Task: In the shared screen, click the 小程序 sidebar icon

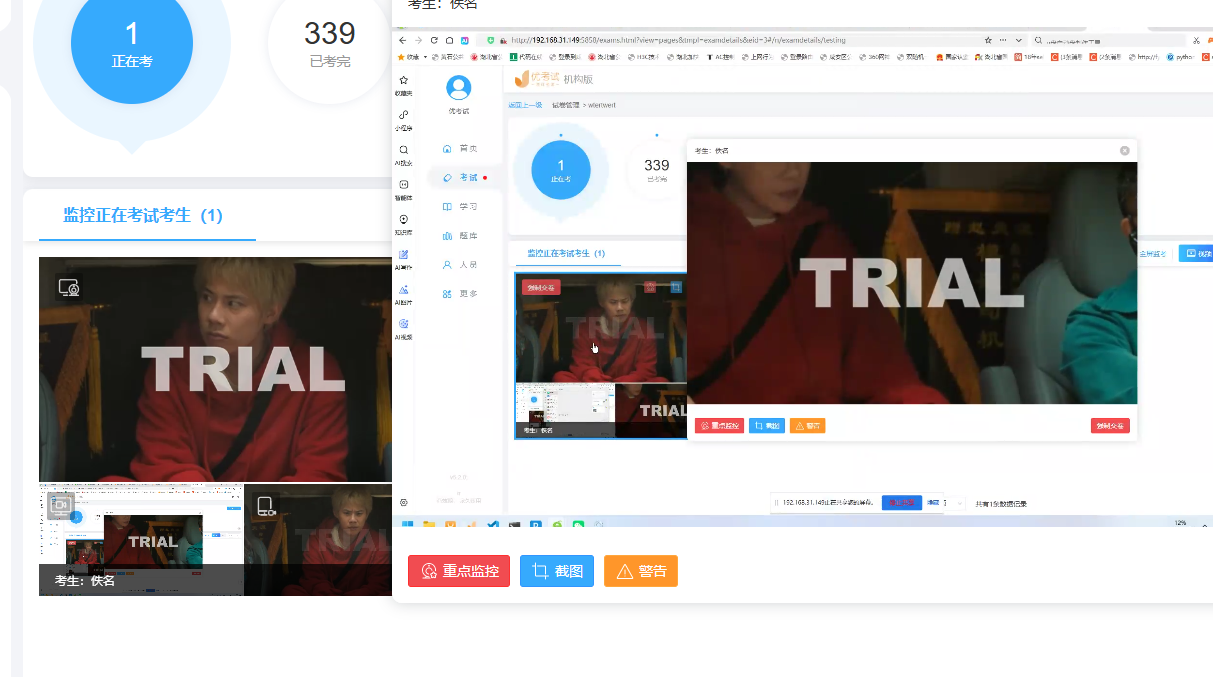Action: pyautogui.click(x=403, y=115)
